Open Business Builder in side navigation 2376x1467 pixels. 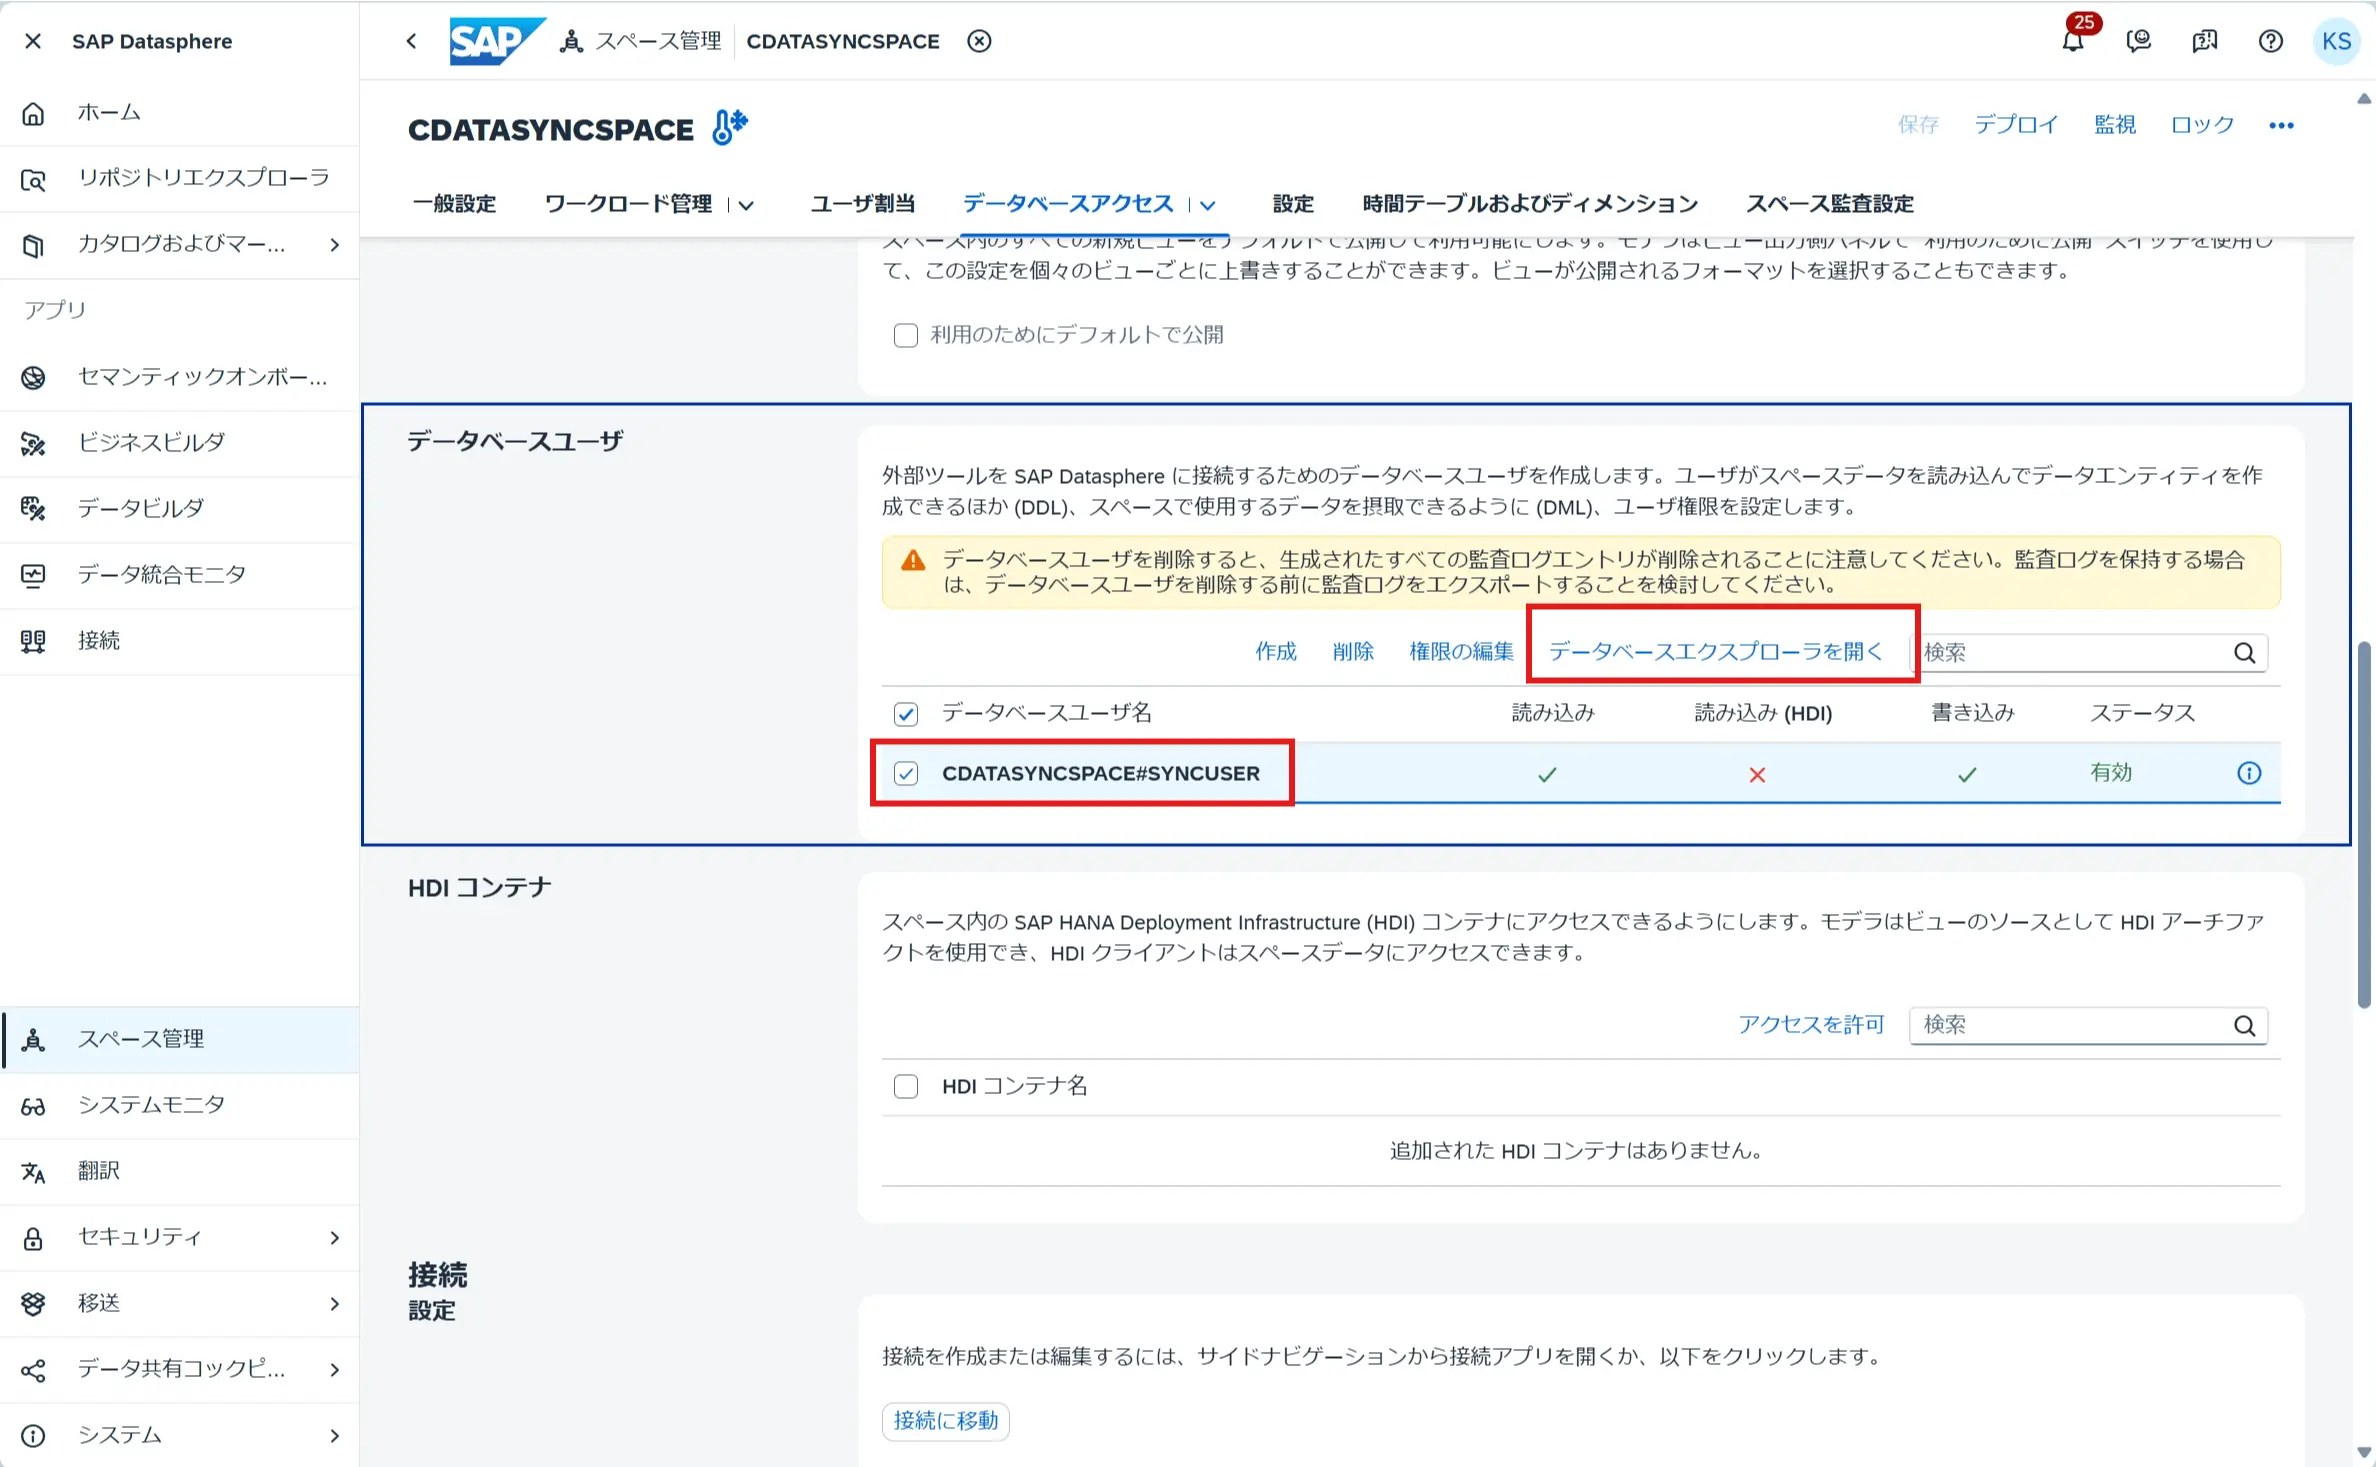click(x=151, y=442)
